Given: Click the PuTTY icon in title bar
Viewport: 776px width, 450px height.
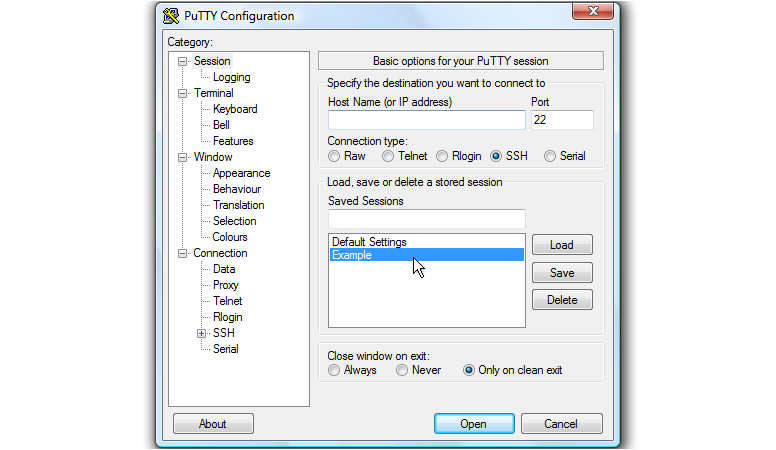Looking at the screenshot, I should (x=171, y=15).
